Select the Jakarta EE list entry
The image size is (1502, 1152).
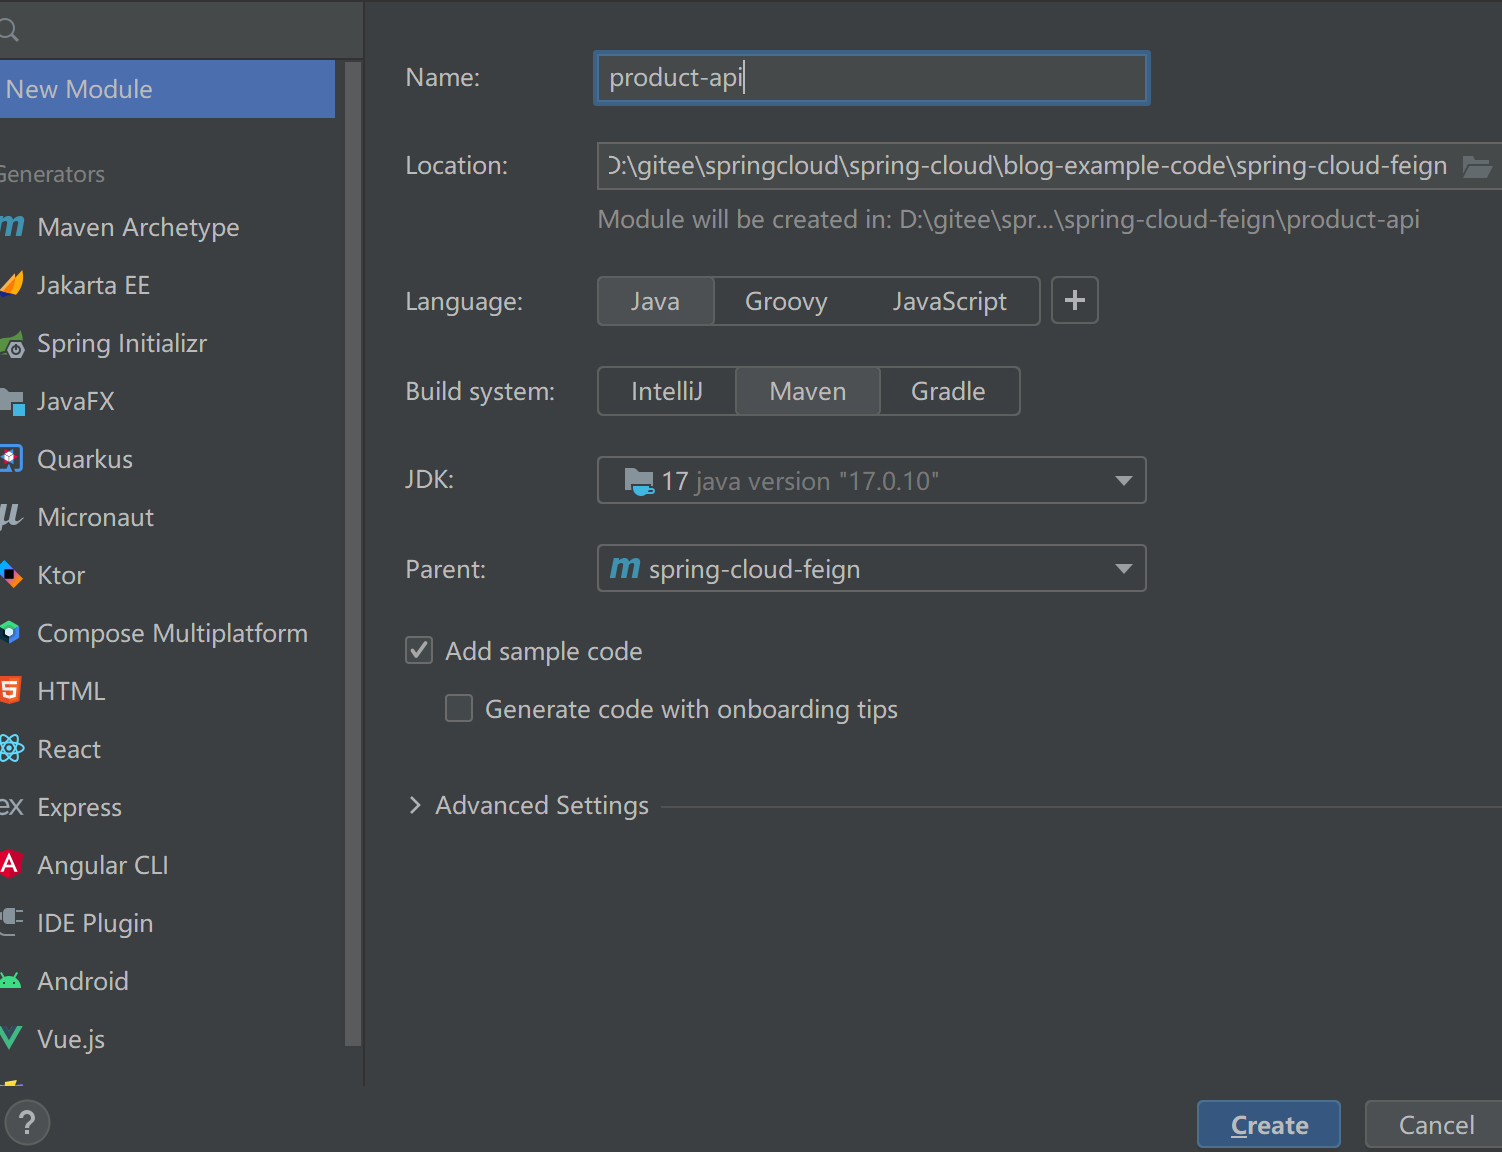click(x=167, y=285)
